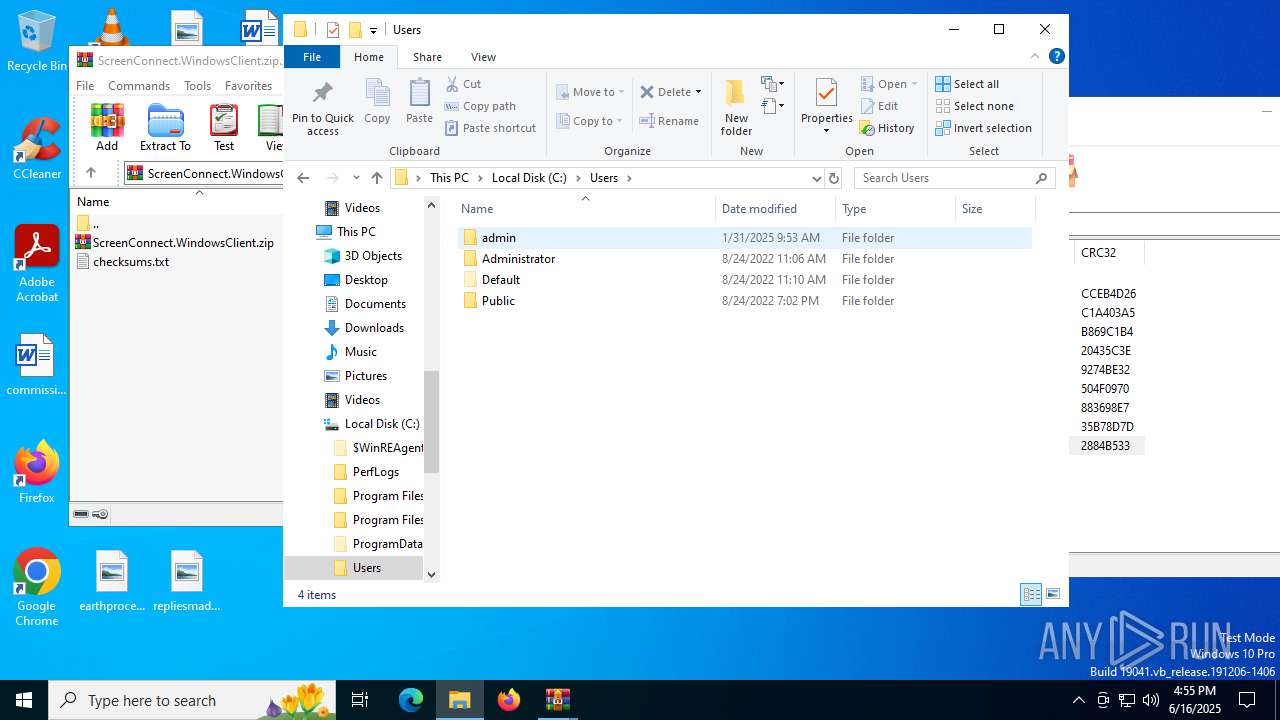
Task: Go up one level in Explorer
Action: [376, 178]
